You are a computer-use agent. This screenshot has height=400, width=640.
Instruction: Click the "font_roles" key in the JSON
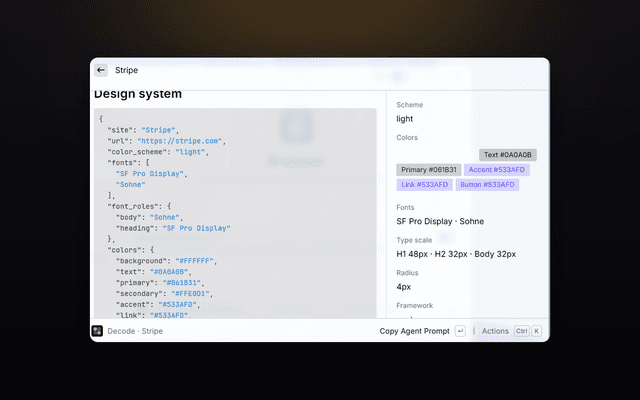133,207
